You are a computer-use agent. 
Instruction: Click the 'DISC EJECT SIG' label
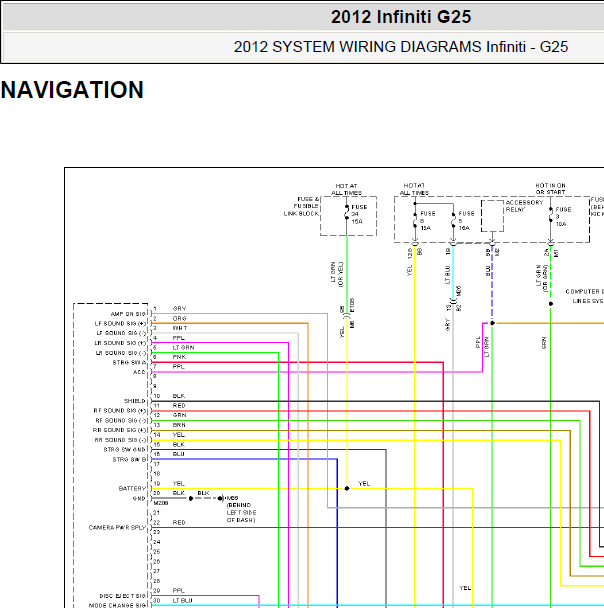(x=123, y=596)
